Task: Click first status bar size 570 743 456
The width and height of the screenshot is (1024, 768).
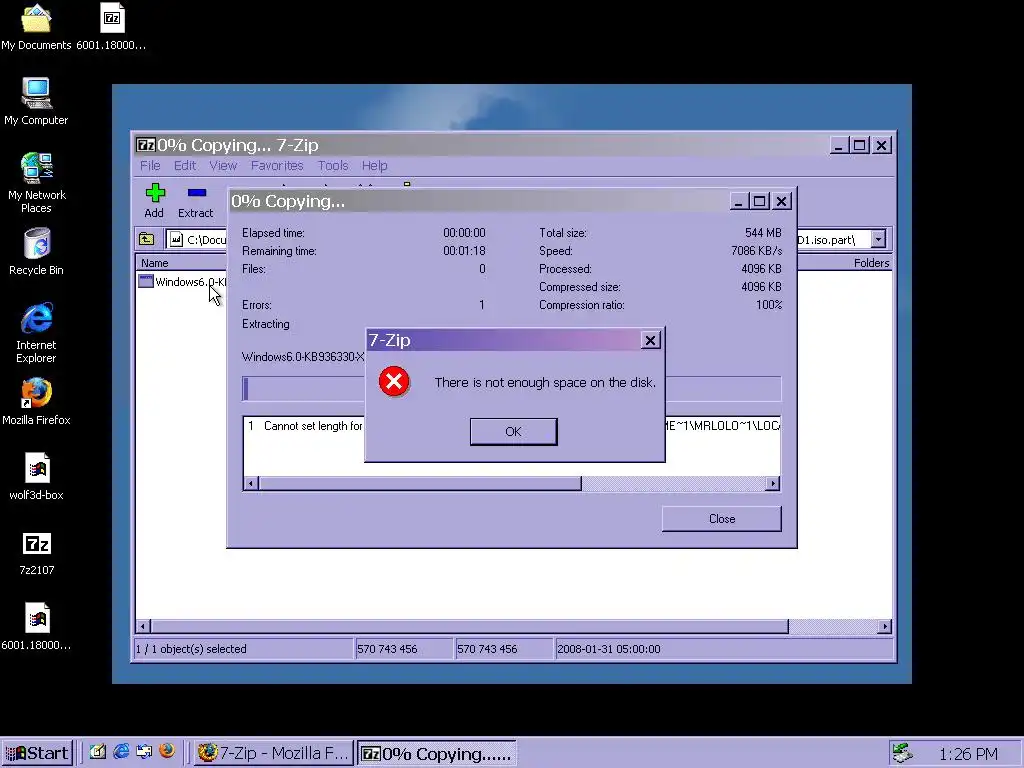Action: [387, 649]
